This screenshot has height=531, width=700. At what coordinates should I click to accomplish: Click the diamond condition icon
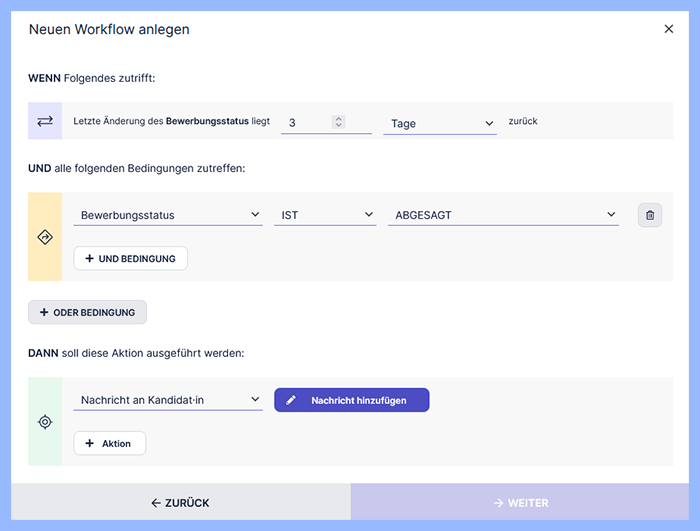pyautogui.click(x=45, y=237)
